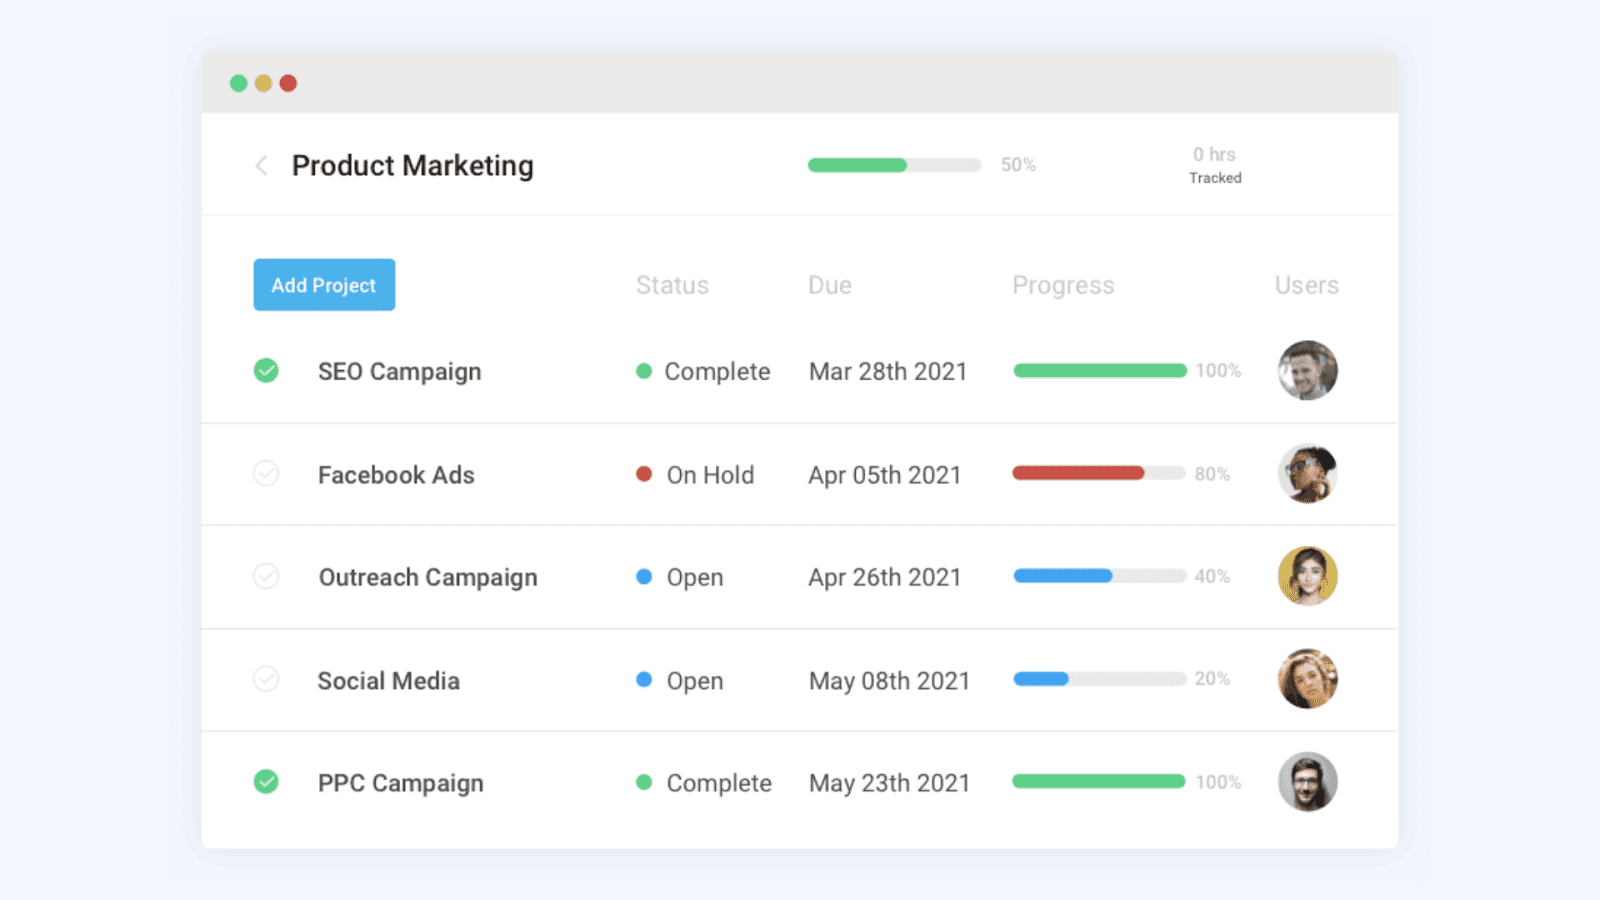Open the PPC Campaign project name

pyautogui.click(x=401, y=783)
